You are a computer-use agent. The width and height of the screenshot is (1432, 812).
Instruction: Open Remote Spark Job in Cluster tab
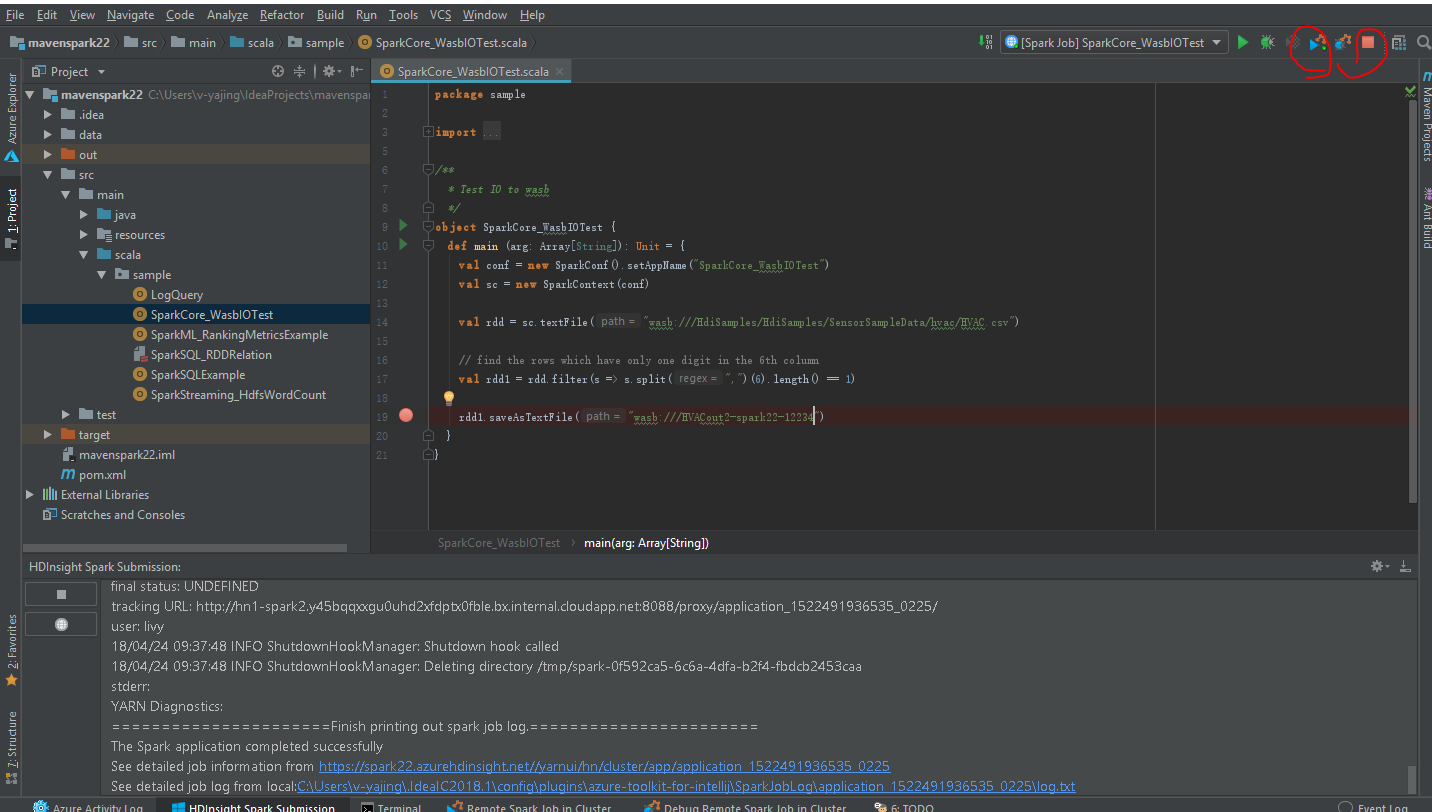tap(530, 807)
